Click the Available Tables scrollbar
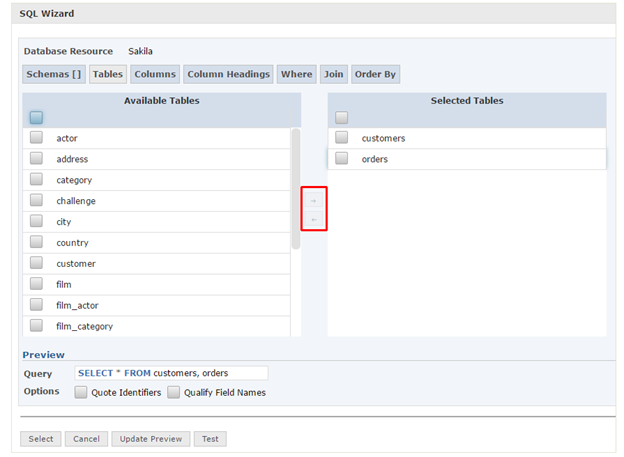Image resolution: width=624 pixels, height=457 pixels. 296,189
